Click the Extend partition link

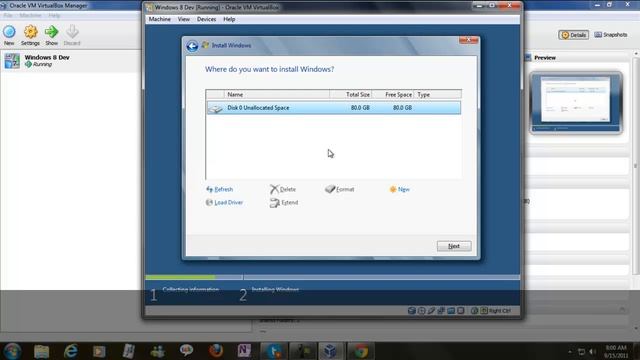[284, 202]
